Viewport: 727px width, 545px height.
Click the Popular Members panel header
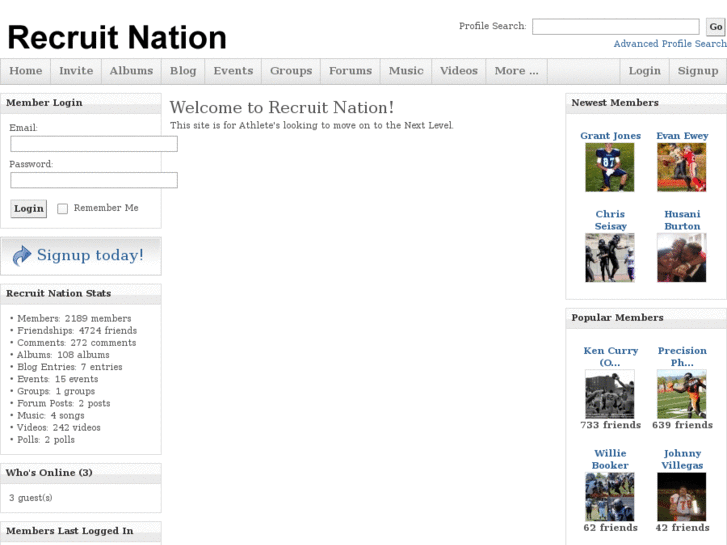click(x=617, y=318)
